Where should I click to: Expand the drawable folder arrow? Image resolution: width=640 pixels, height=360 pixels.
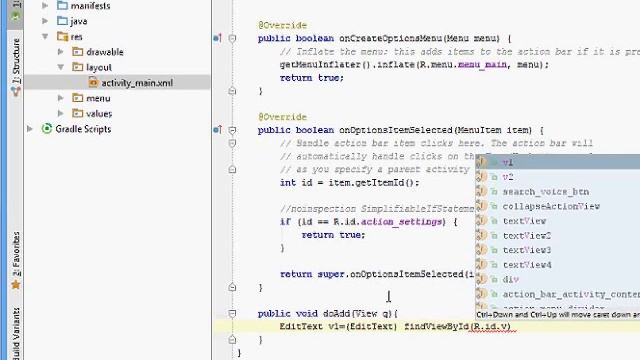pos(60,52)
